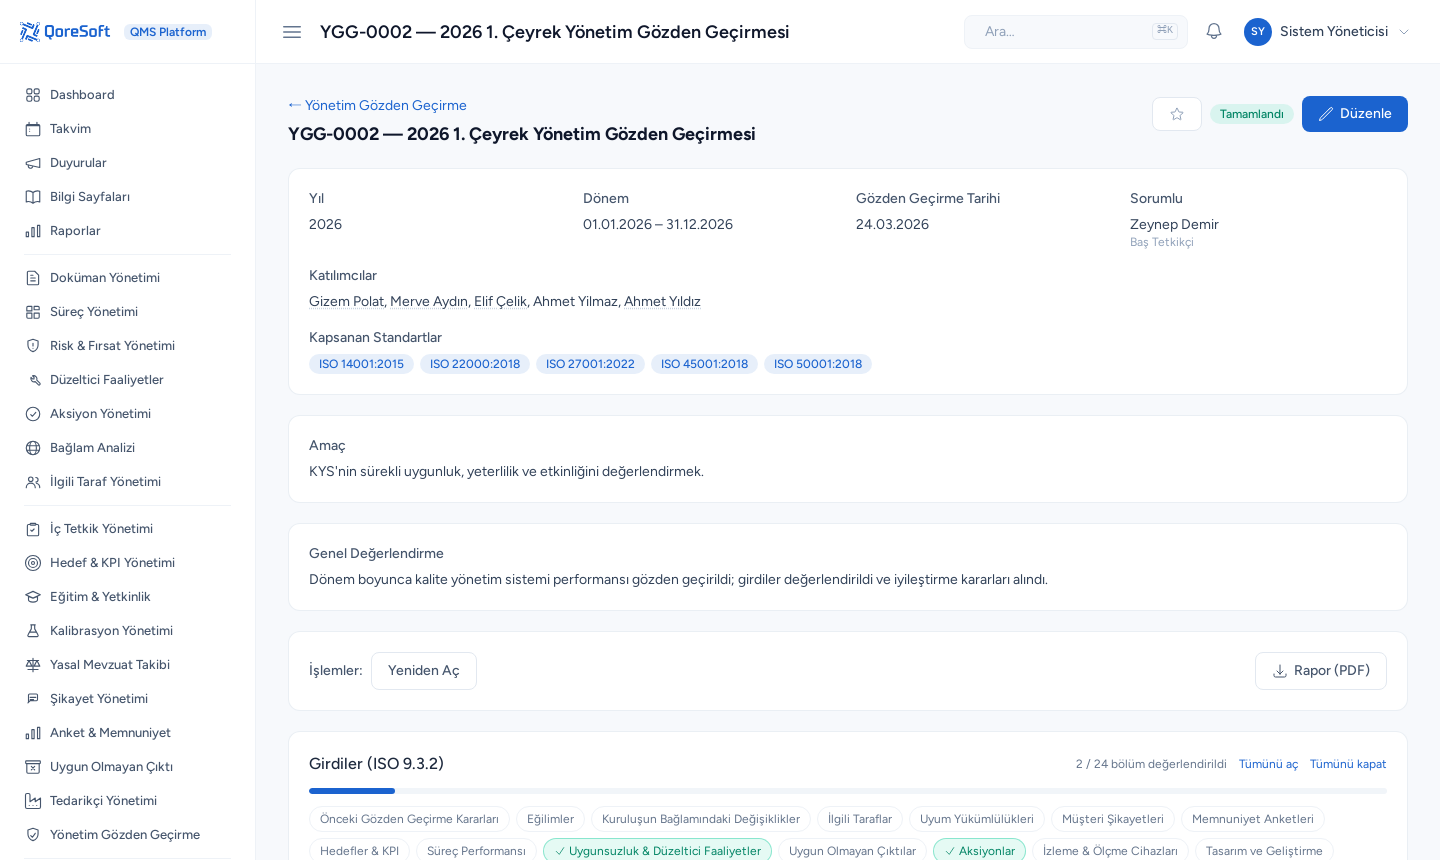Click the ISO 27001:2022 standard tag
Screen dimensions: 1440x860
pyautogui.click(x=590, y=364)
